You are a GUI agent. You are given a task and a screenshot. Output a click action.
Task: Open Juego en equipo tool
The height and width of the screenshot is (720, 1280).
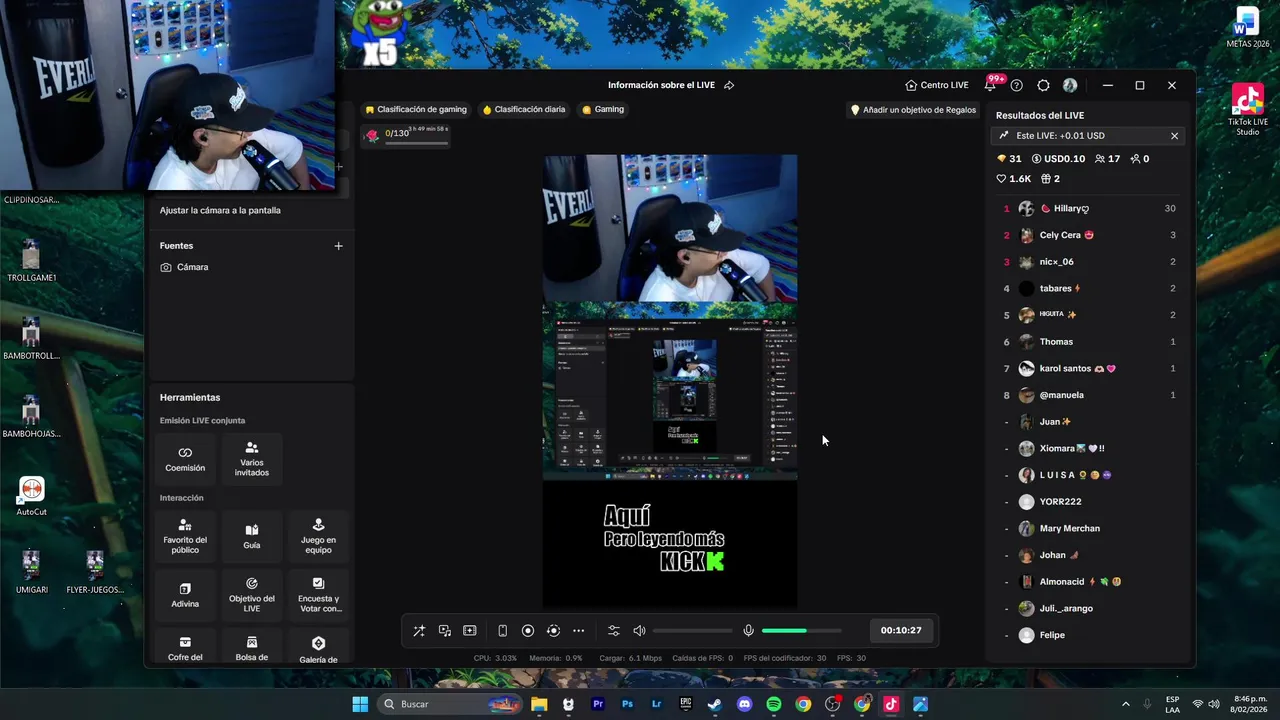318,536
